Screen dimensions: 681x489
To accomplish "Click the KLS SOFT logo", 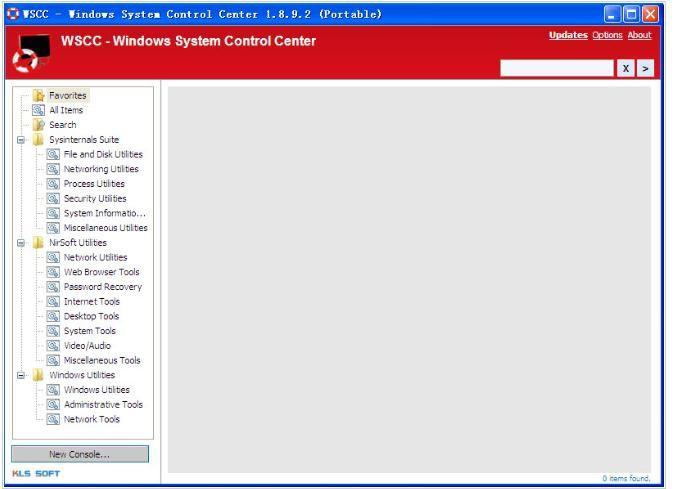I will click(36, 474).
